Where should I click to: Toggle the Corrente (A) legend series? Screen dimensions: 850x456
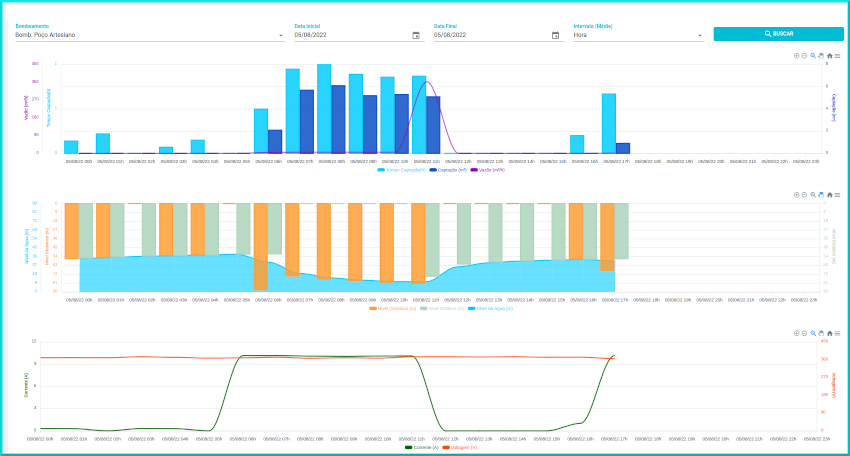point(422,447)
